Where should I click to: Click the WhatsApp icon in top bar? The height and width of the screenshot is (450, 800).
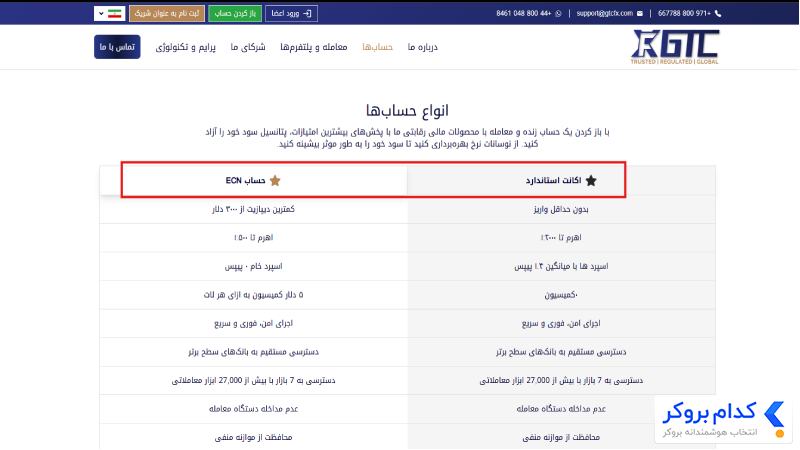(558, 13)
